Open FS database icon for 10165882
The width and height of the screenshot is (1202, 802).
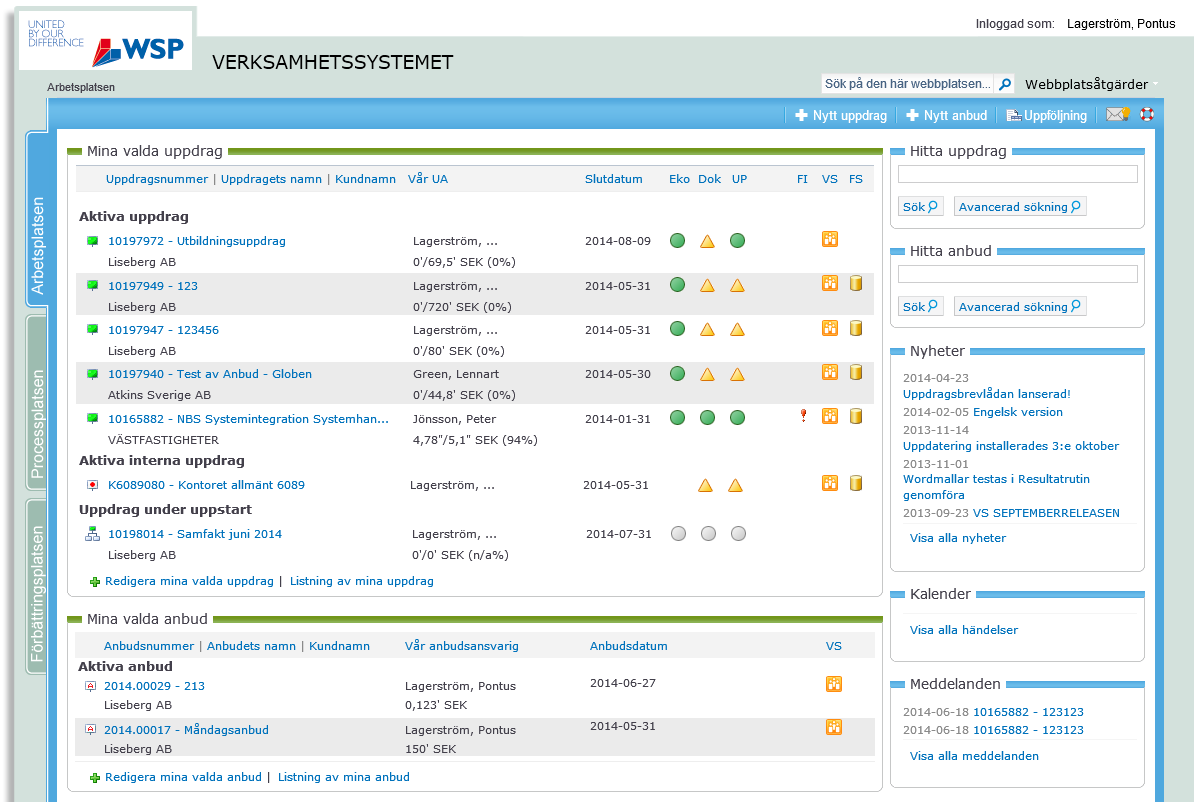click(x=856, y=416)
